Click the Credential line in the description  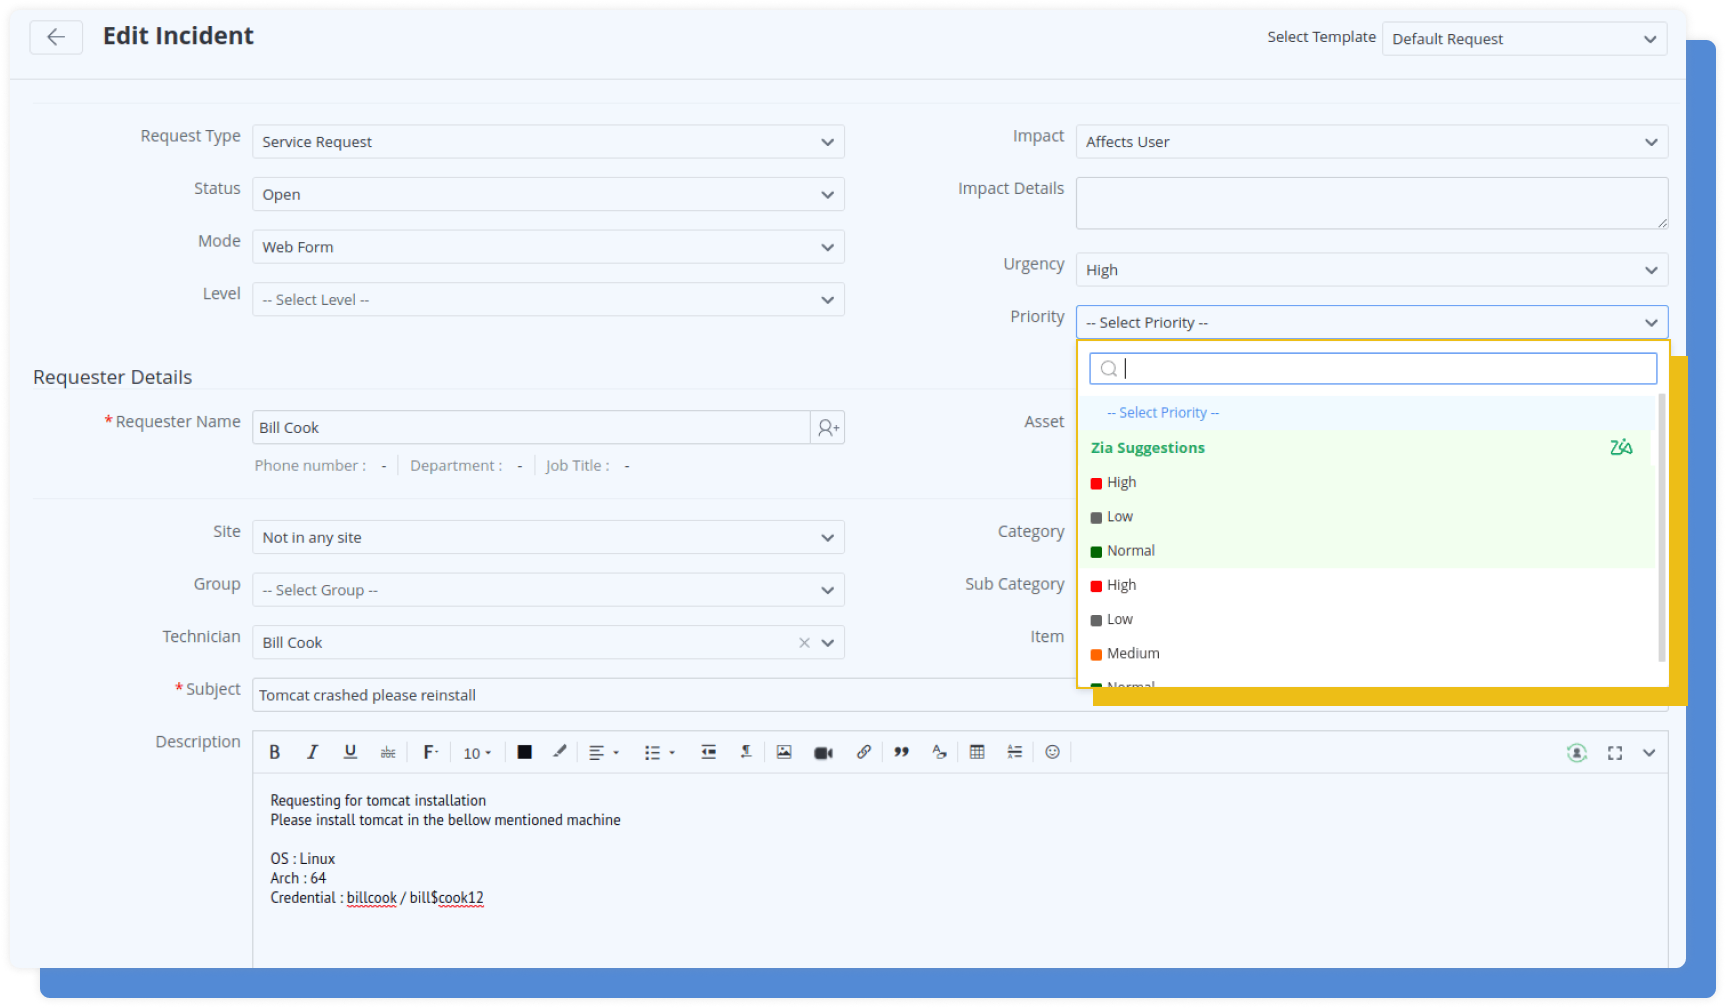377,898
